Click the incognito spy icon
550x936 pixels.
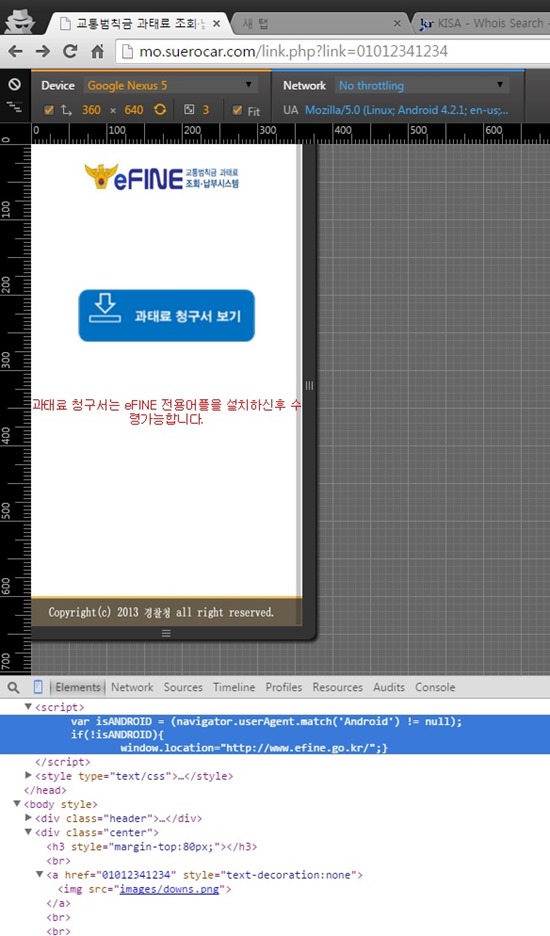click(x=19, y=21)
